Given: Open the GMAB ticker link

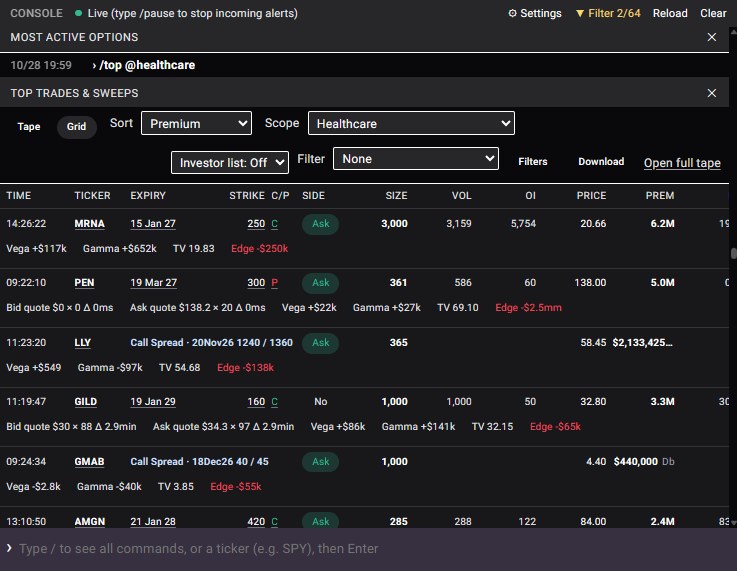Looking at the screenshot, I should (89, 462).
